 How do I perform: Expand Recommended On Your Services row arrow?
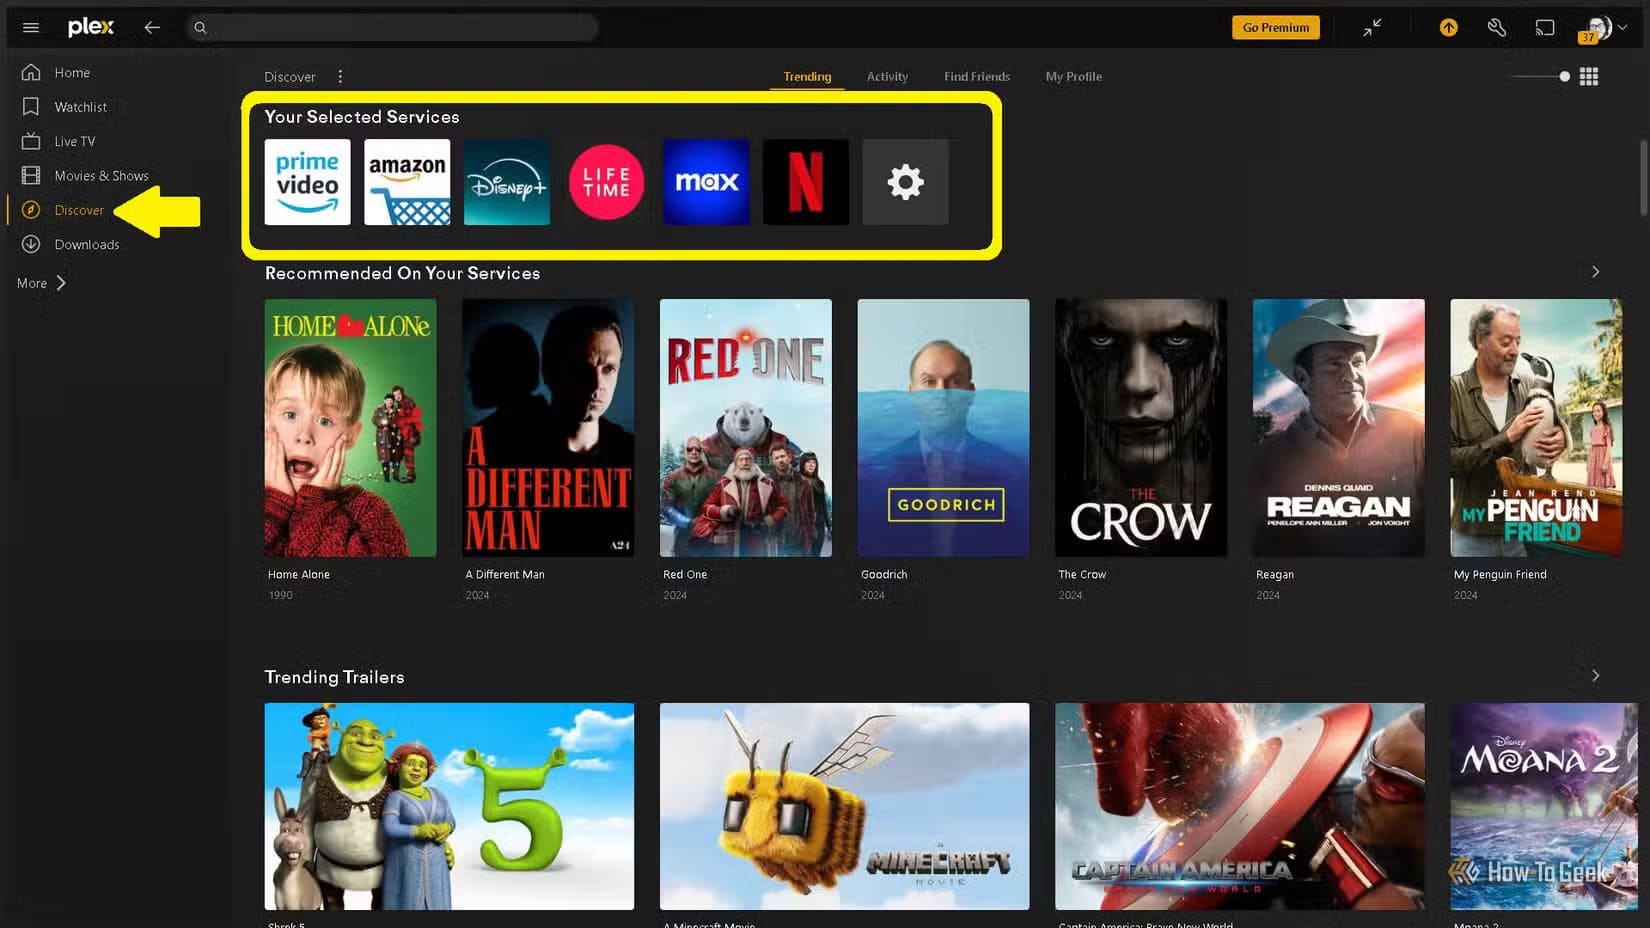pos(1595,272)
